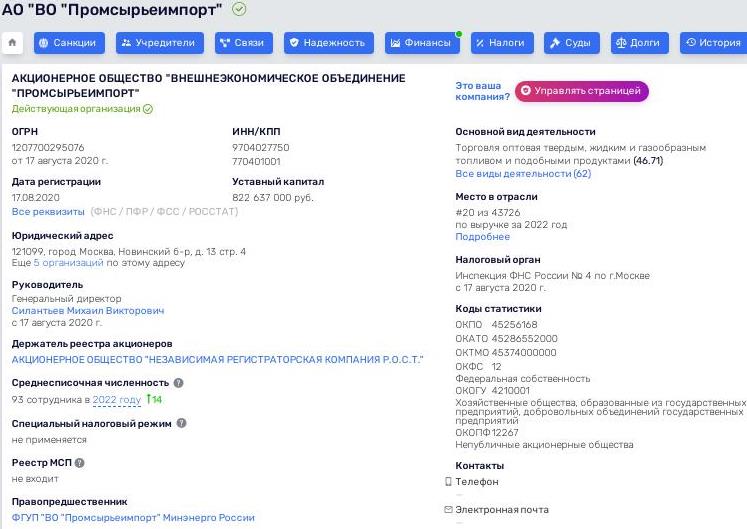The height and width of the screenshot is (529, 747).
Task: Open ФГУП "ВО "Промсырьеимпорт" predecessor link
Action: tap(133, 518)
